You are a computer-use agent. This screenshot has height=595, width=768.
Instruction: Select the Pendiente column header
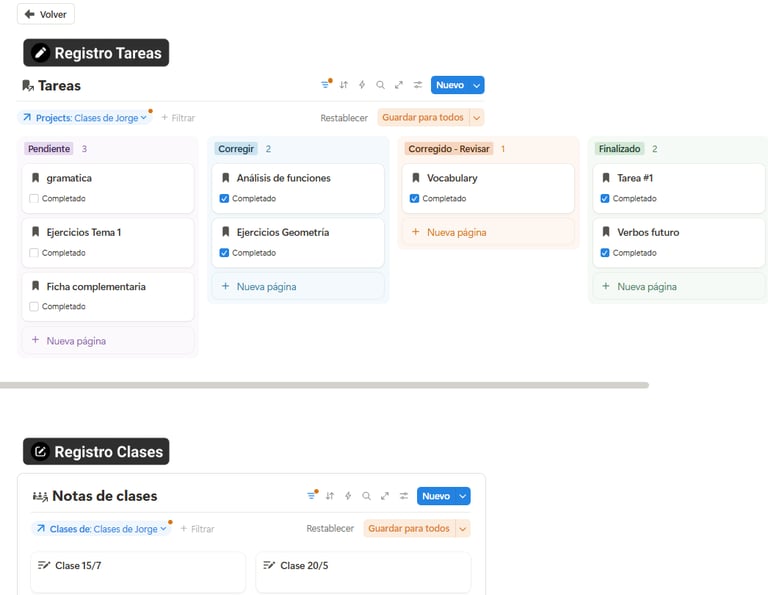coord(48,149)
